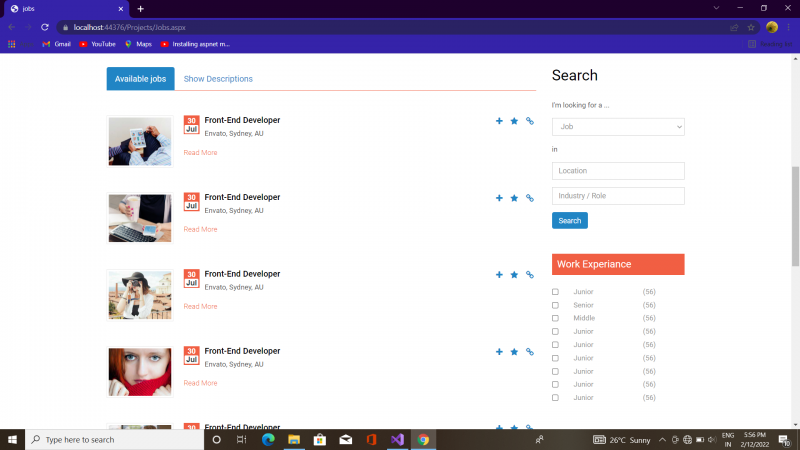Check the third Junior checkbox
Screen dimensions: 800x450
[555, 345]
